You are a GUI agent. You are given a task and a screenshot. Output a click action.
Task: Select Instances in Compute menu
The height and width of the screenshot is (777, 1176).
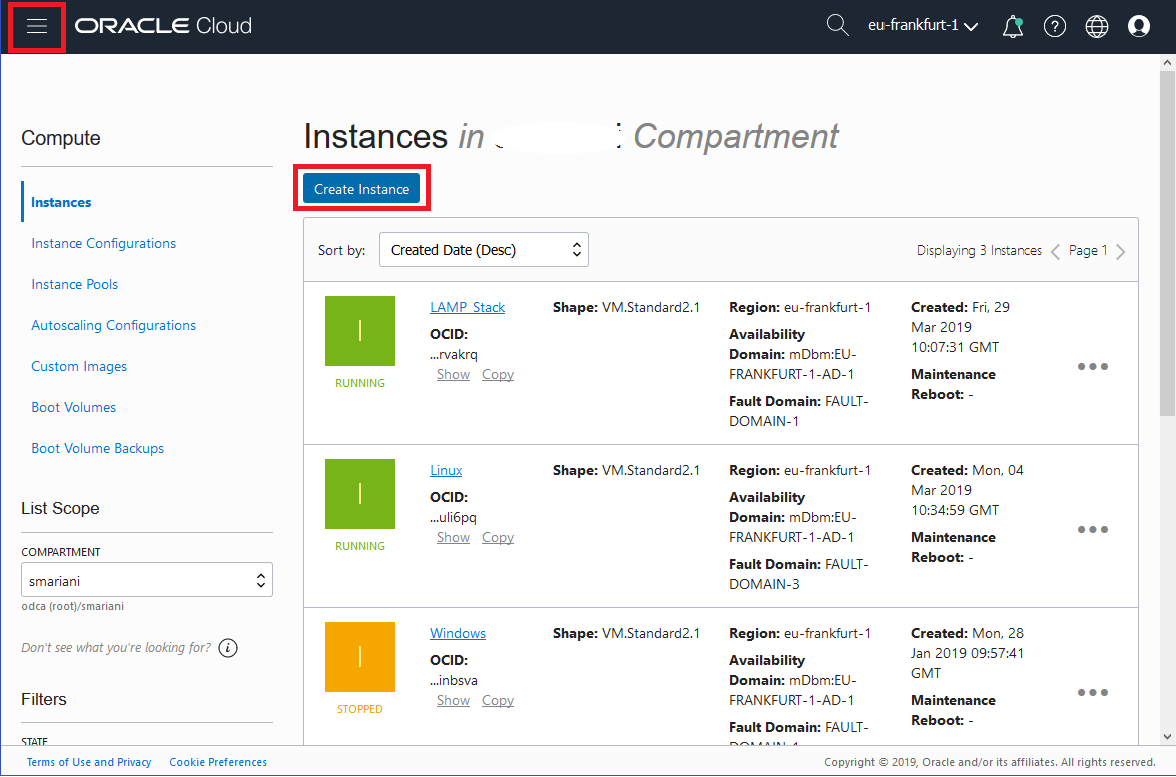[x=61, y=202]
